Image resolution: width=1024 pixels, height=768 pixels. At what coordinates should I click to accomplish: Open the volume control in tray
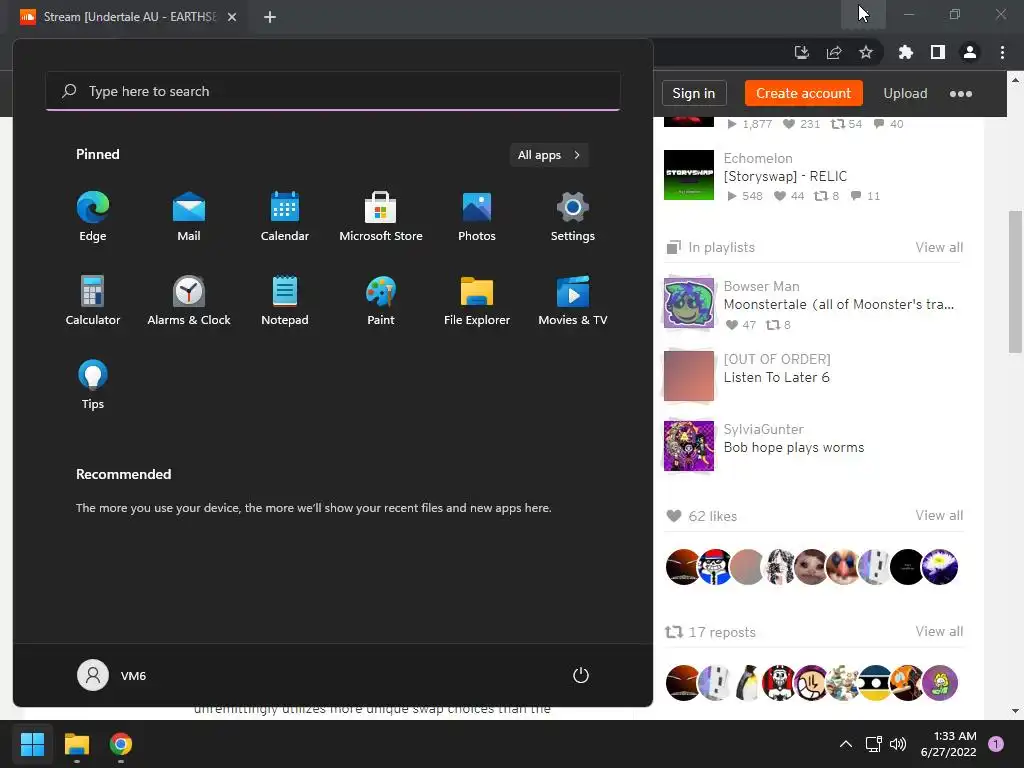[x=898, y=744]
